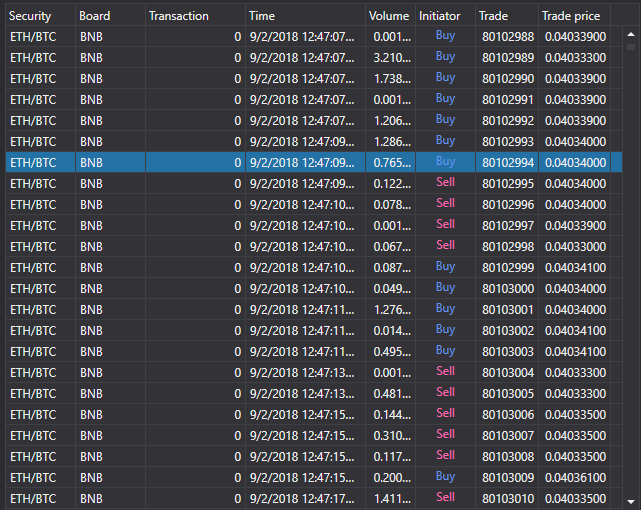Sort by the Time column header
Viewport: 641px width, 510px height.
305,16
